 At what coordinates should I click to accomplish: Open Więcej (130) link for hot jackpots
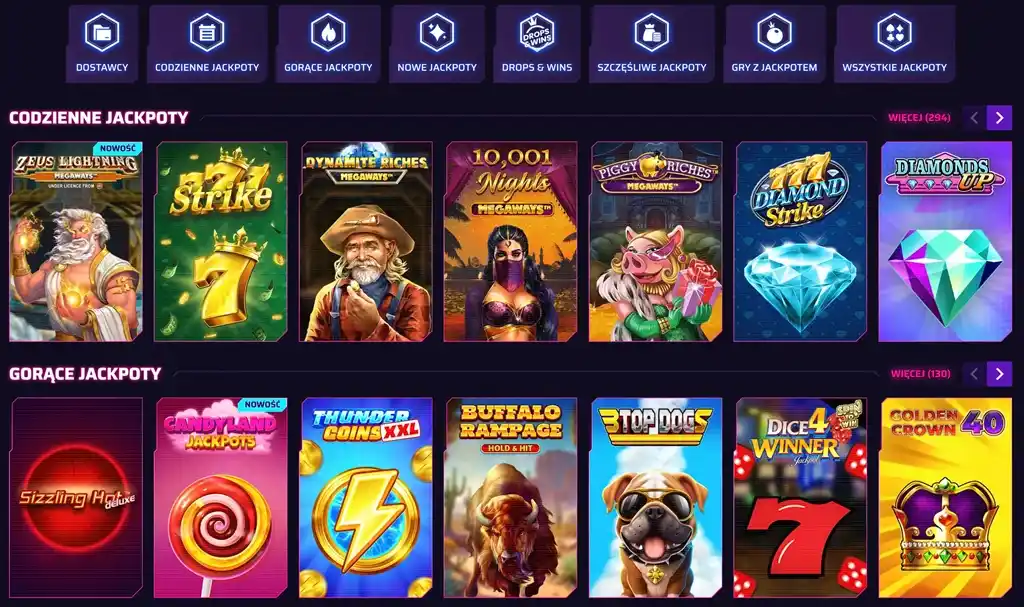pos(921,374)
